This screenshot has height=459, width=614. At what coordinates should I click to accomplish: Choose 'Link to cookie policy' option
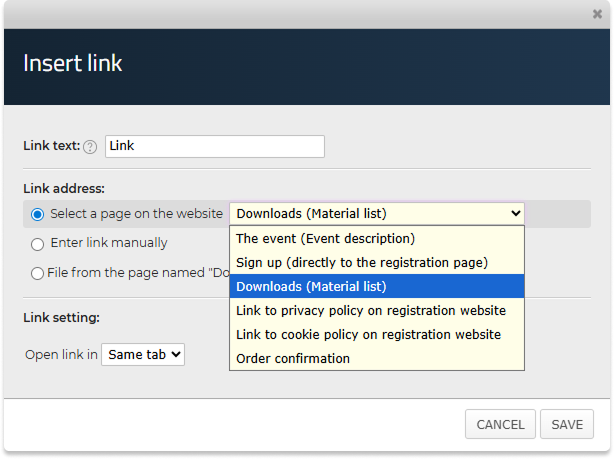(x=368, y=335)
